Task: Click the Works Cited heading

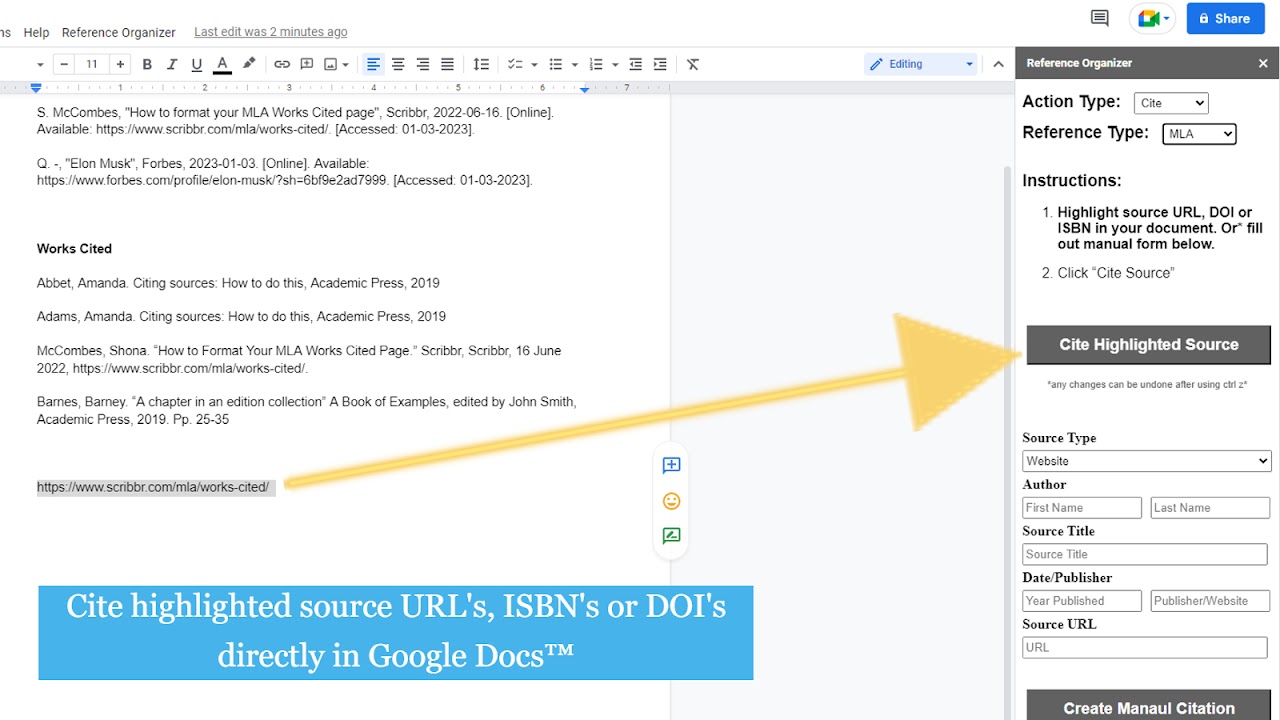Action: pos(74,249)
